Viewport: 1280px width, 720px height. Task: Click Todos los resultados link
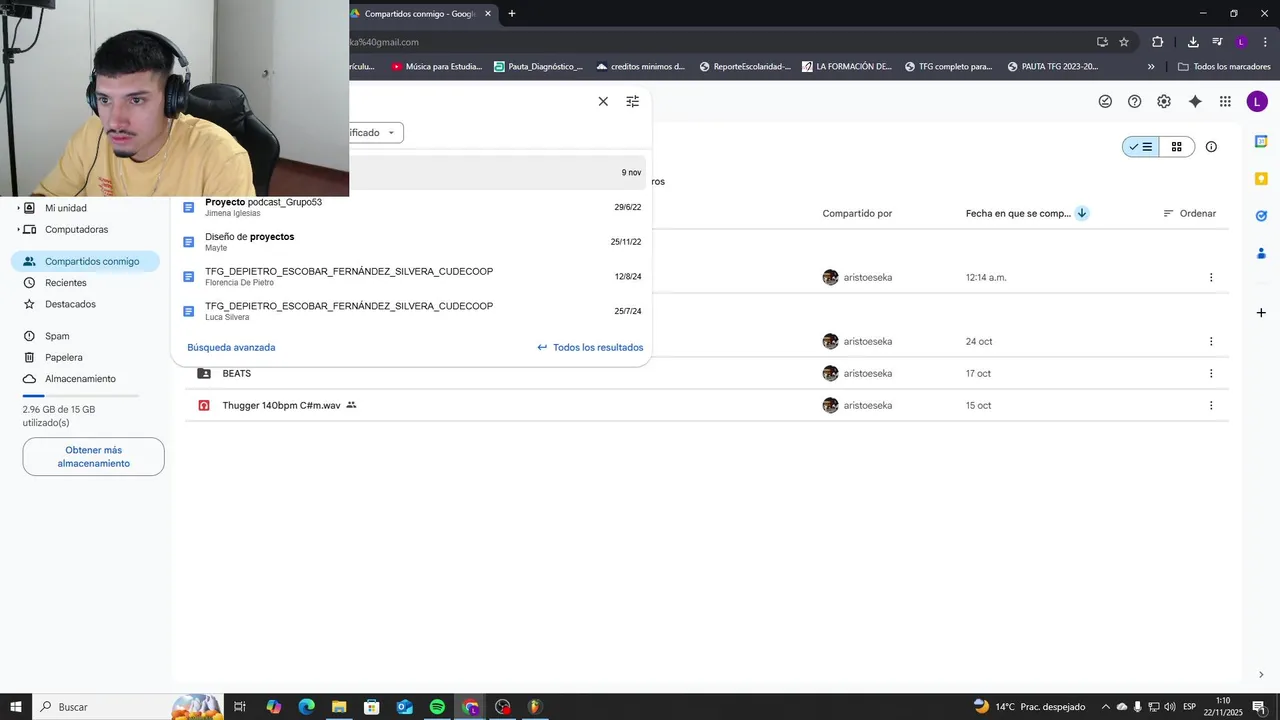(x=590, y=347)
